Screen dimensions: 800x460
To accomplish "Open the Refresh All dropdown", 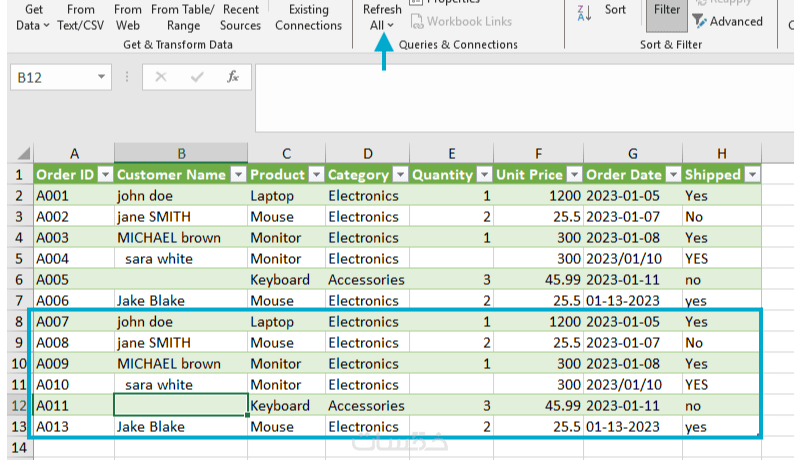I will pos(382,25).
